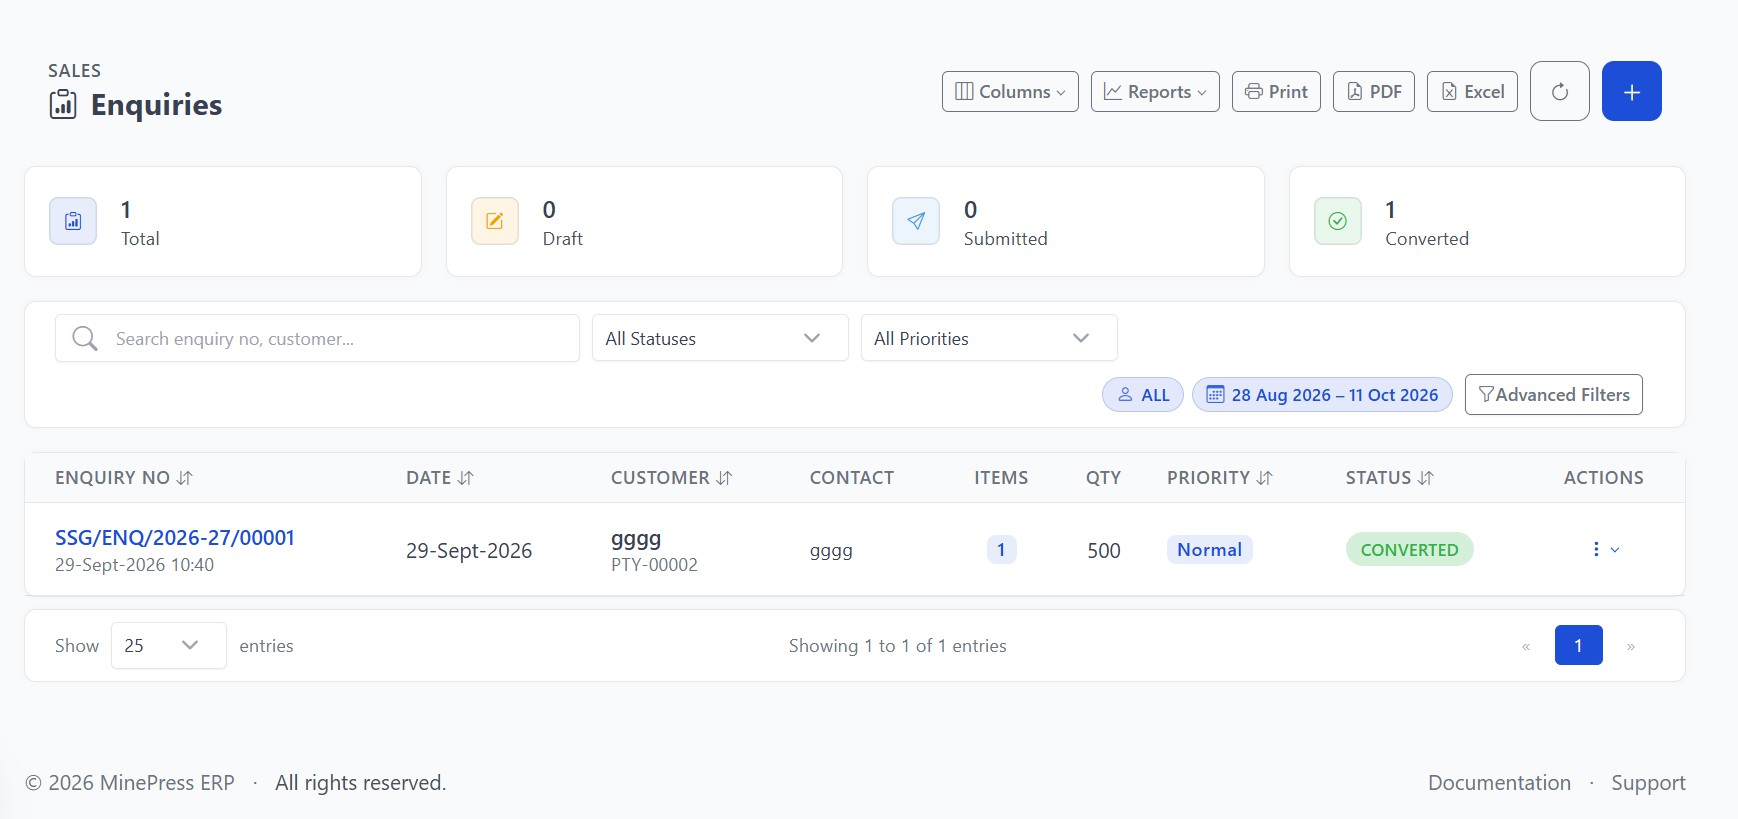Screen dimensions: 1738x819
Task: Open the All Priorities dropdown
Action: 989,338
